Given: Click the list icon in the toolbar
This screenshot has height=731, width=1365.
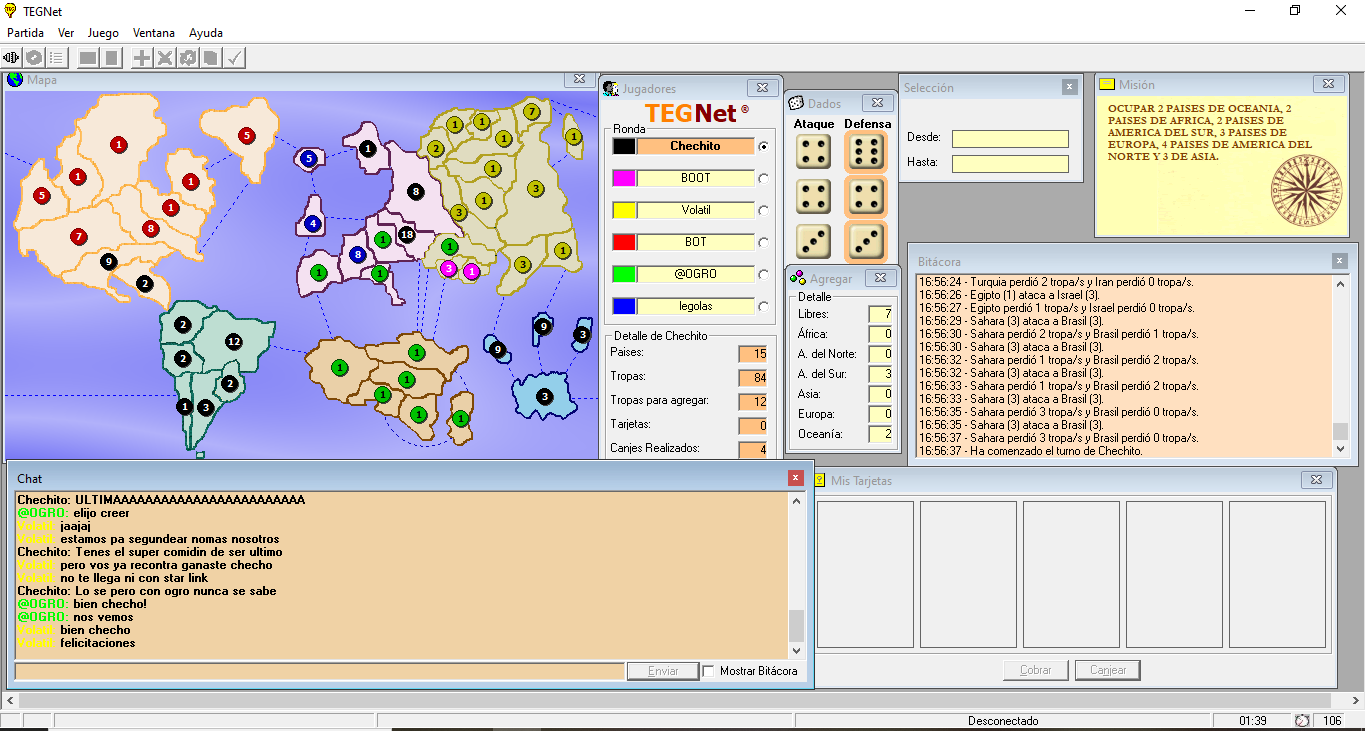Looking at the screenshot, I should tap(57, 58).
